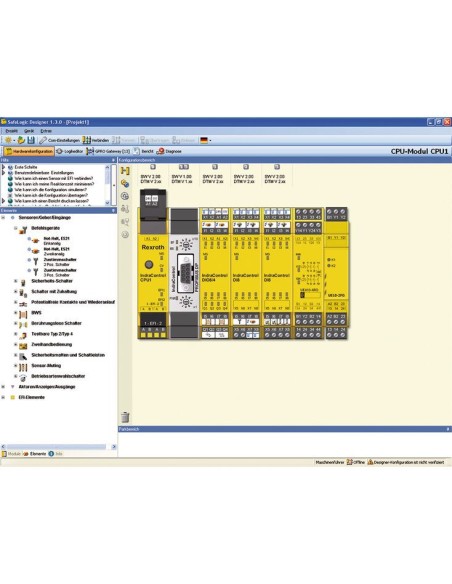Open the Gerät menu
The width and height of the screenshot is (452, 584).
click(x=29, y=131)
